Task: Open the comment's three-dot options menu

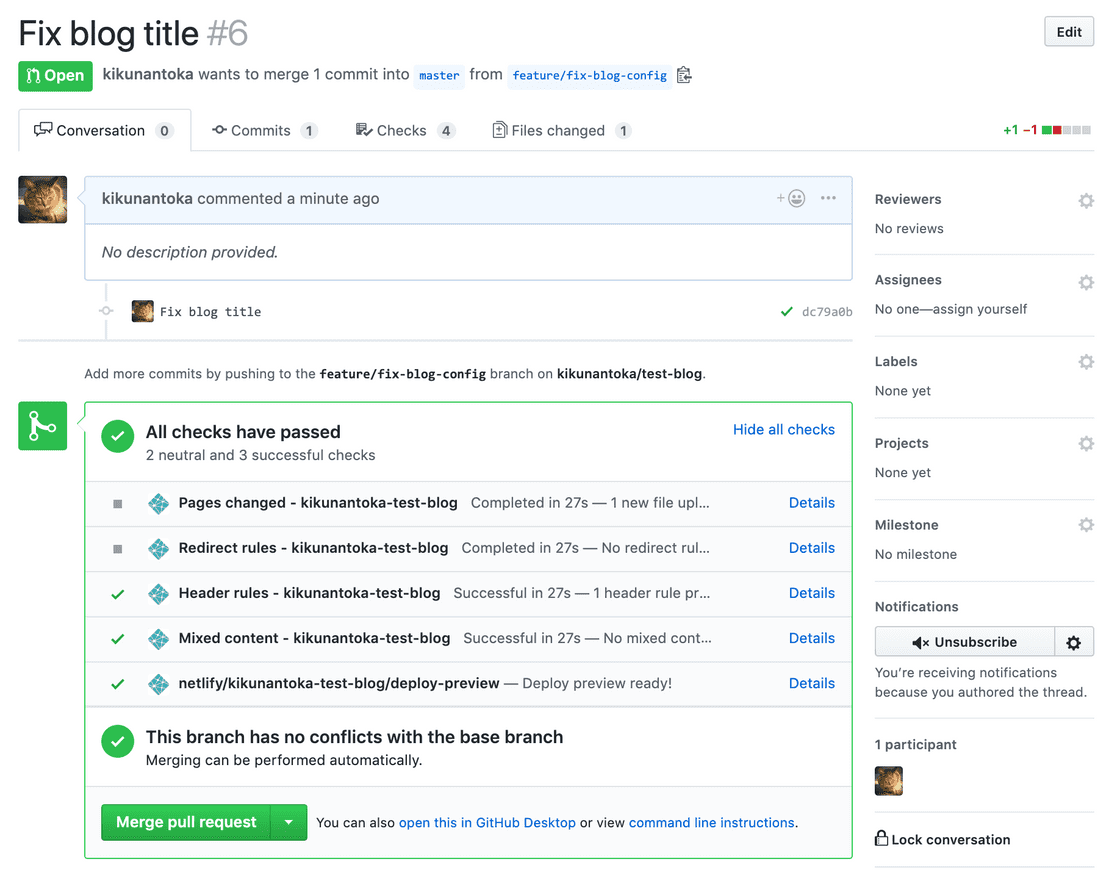Action: pyautogui.click(x=828, y=198)
